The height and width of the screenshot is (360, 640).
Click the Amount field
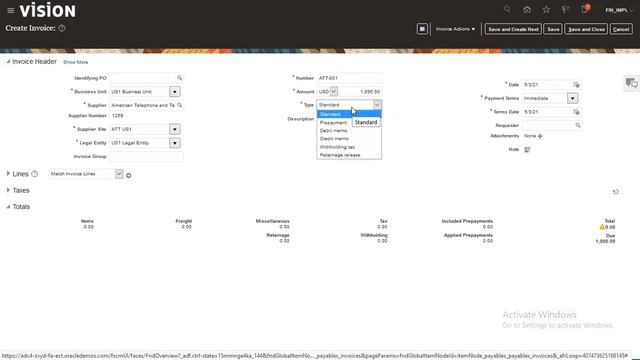coord(360,92)
